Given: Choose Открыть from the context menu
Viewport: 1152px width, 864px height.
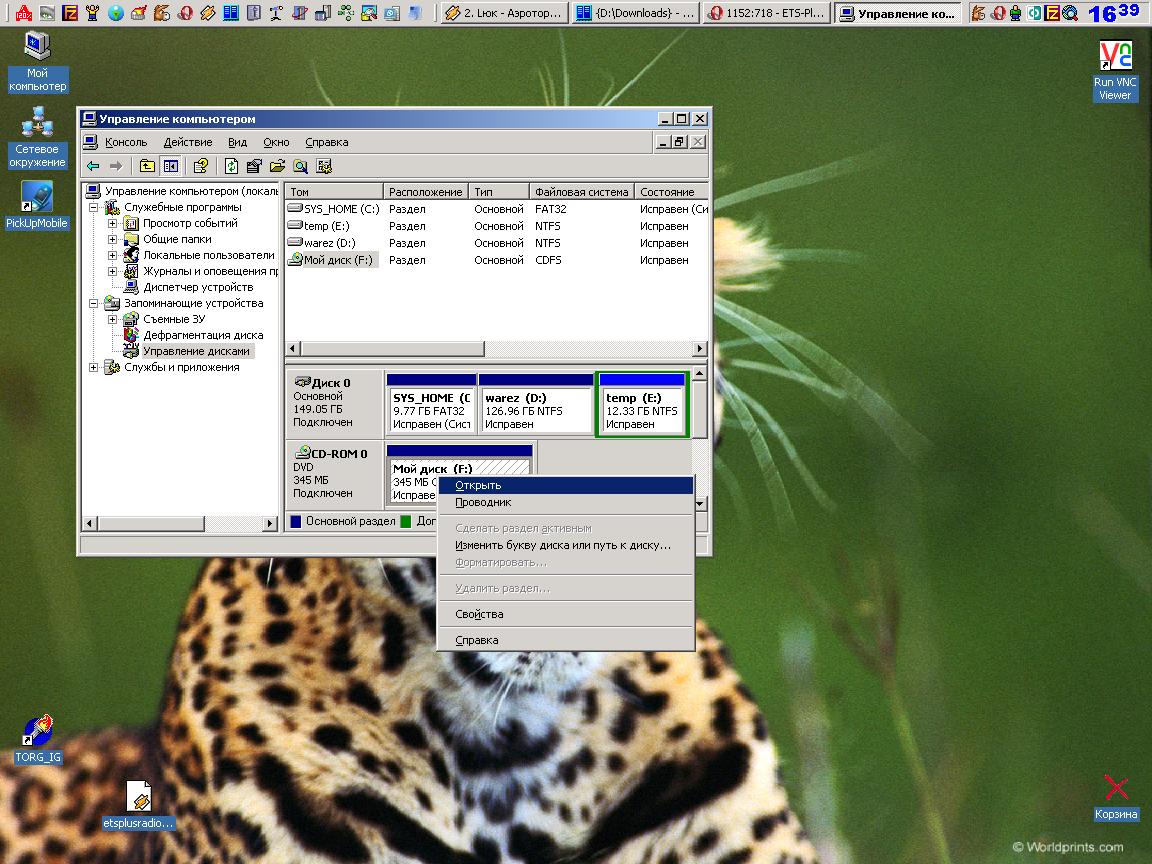Looking at the screenshot, I should pos(478,485).
